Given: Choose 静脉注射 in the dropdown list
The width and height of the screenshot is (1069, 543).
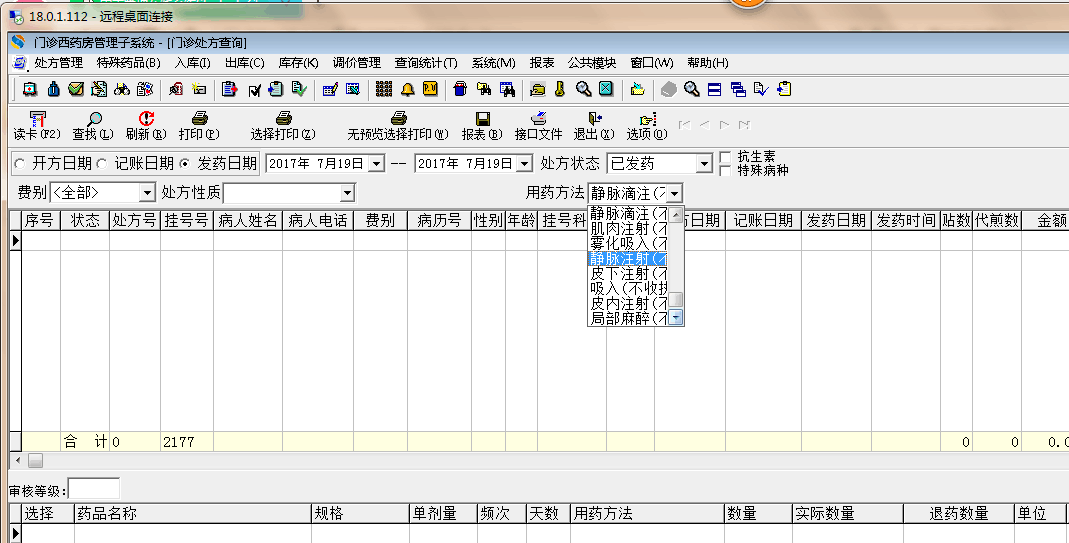Looking at the screenshot, I should (x=627, y=259).
